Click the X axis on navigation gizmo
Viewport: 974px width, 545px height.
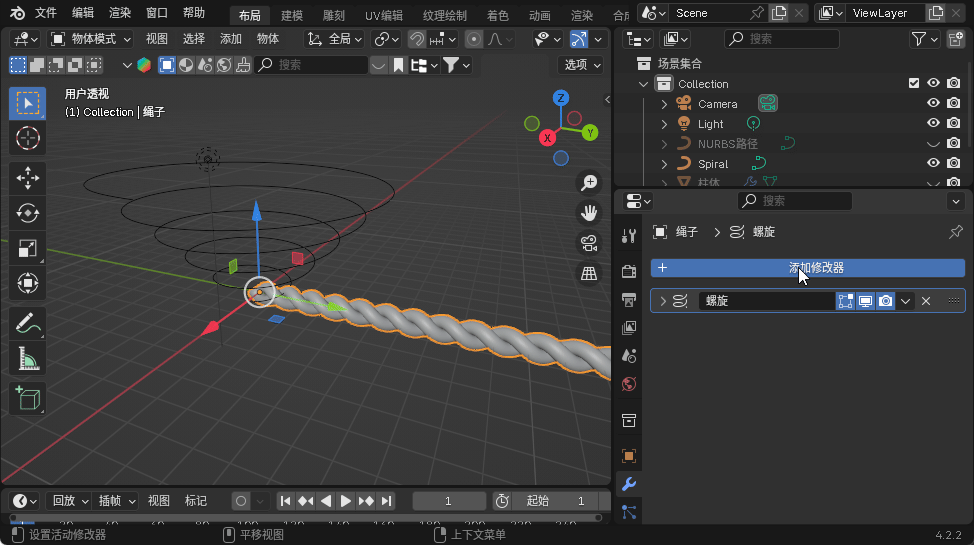pyautogui.click(x=547, y=137)
